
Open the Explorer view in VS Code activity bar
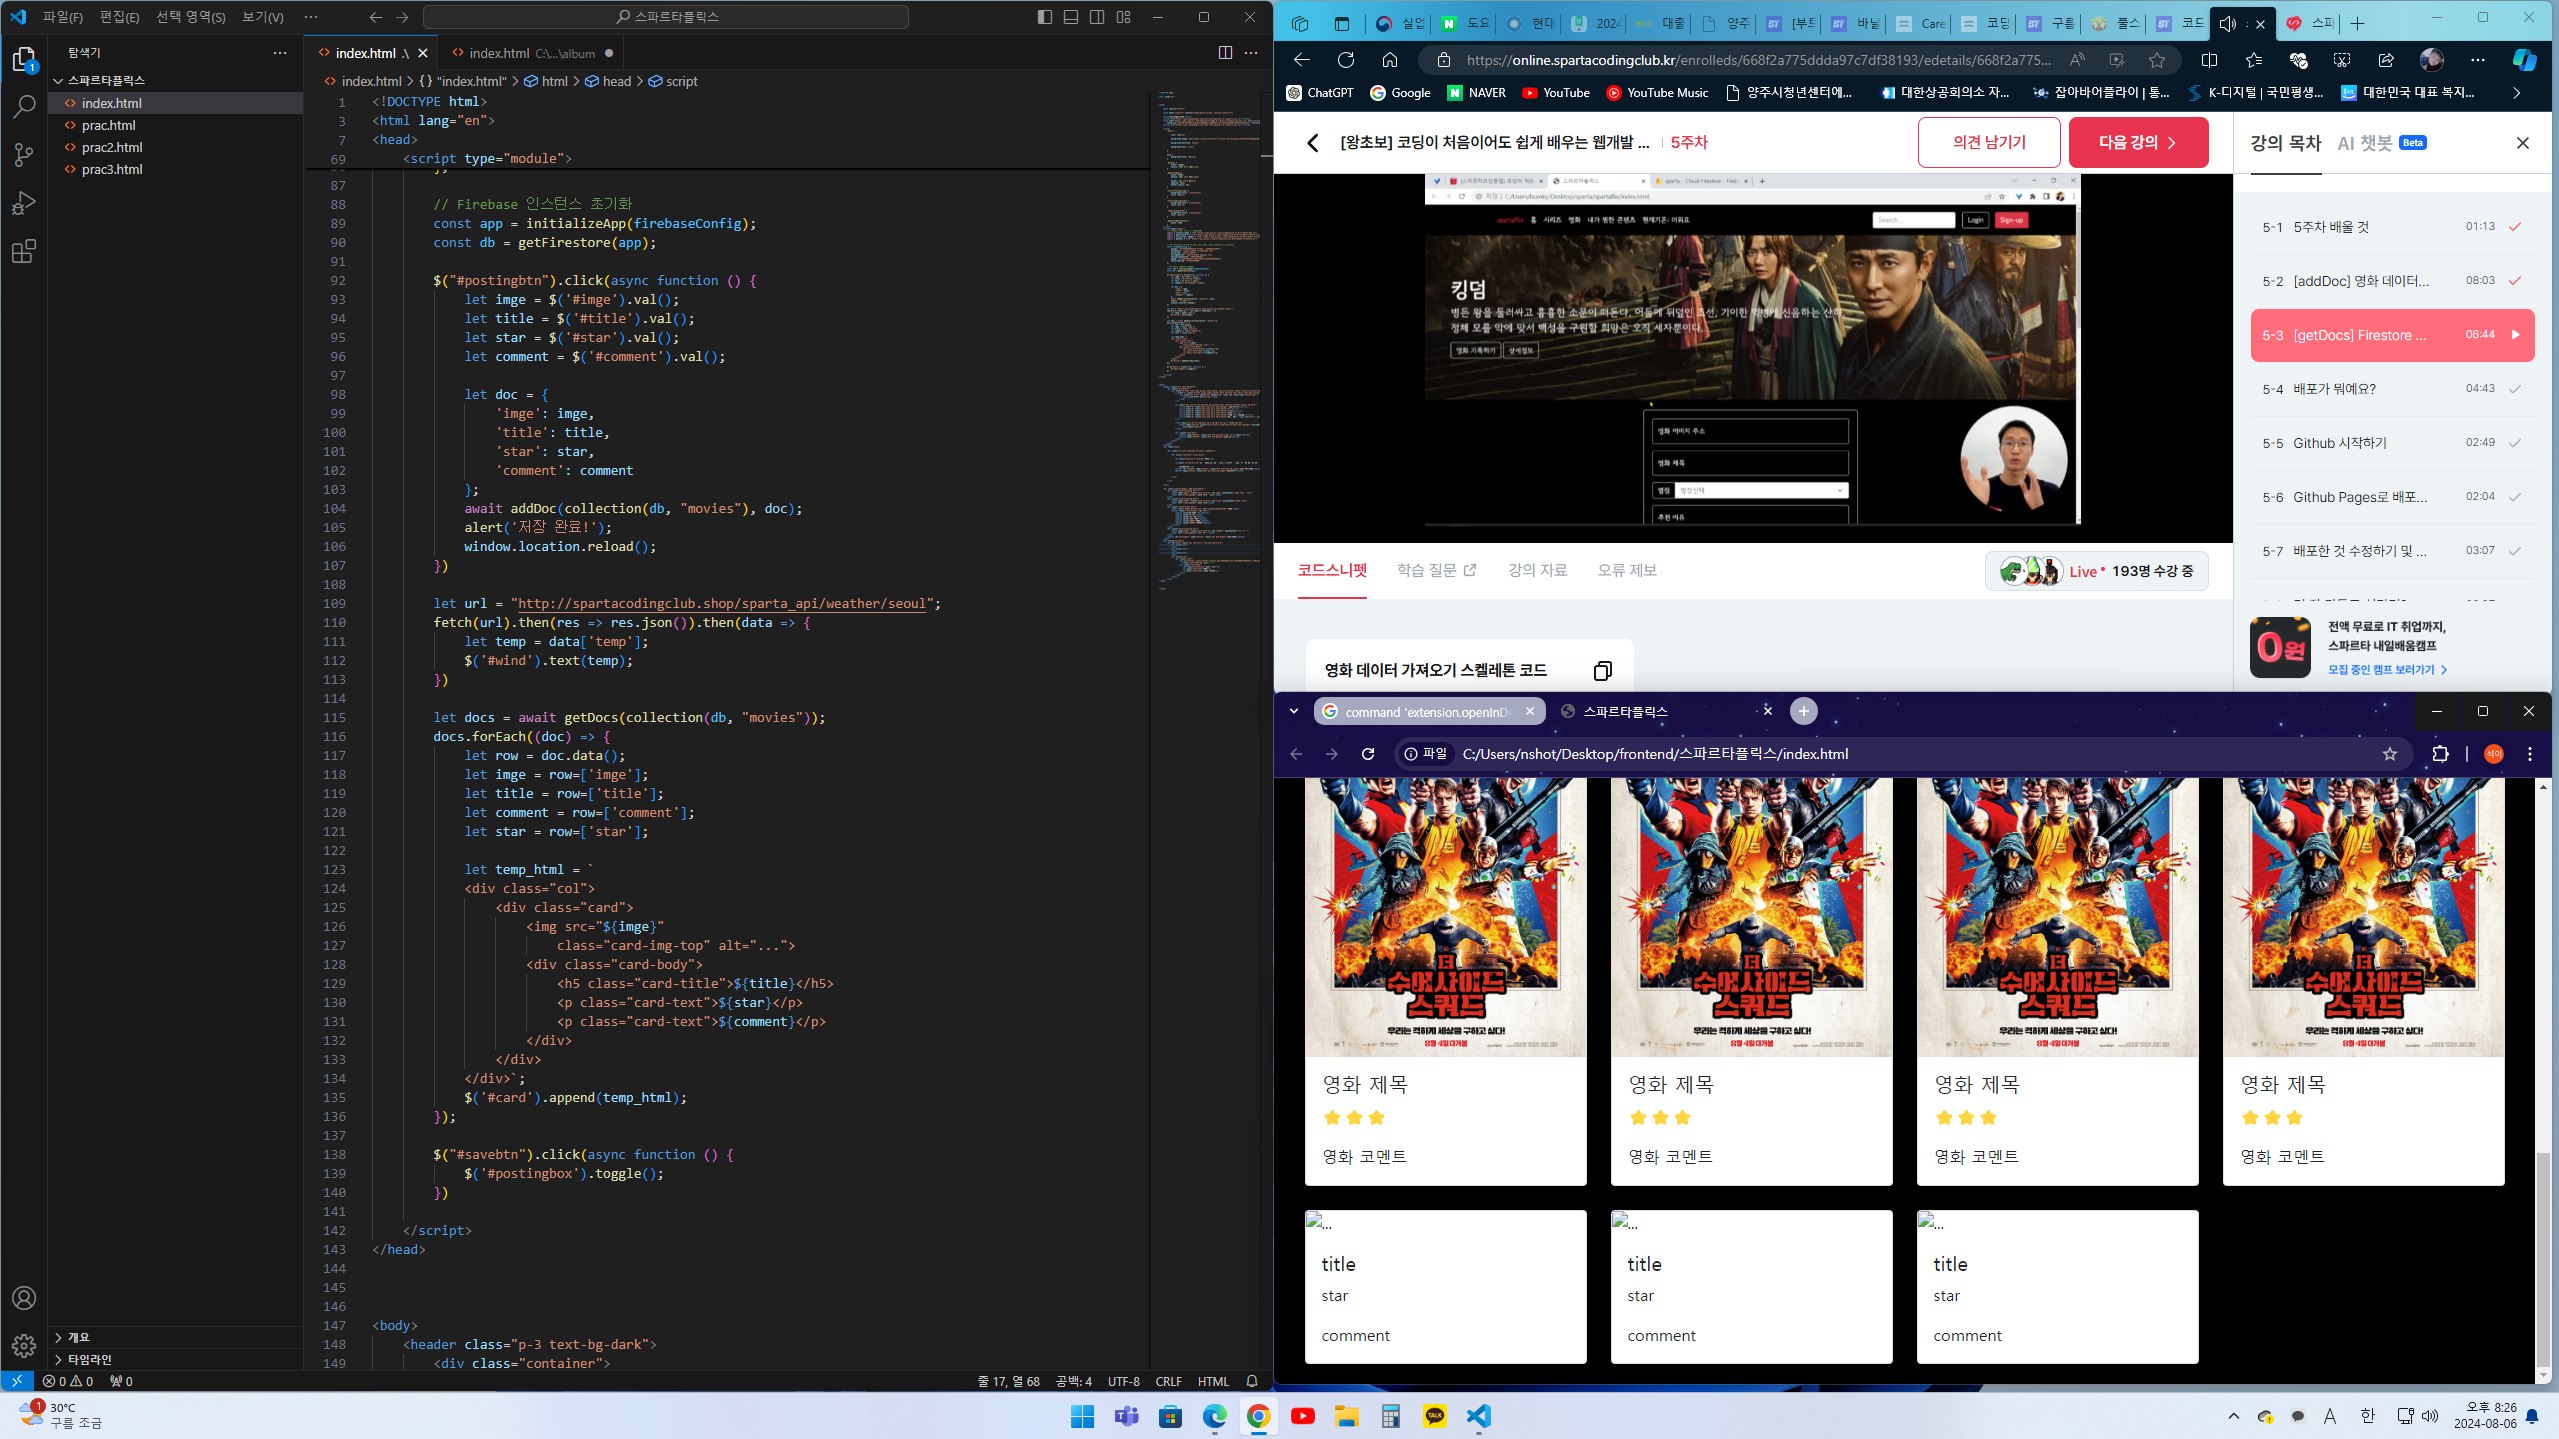coord(24,60)
